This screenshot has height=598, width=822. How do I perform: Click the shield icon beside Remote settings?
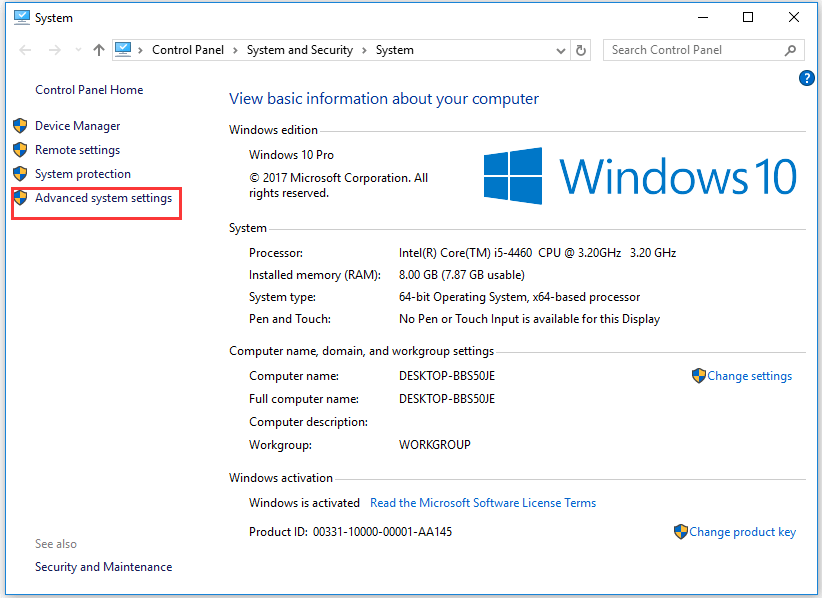click(20, 150)
